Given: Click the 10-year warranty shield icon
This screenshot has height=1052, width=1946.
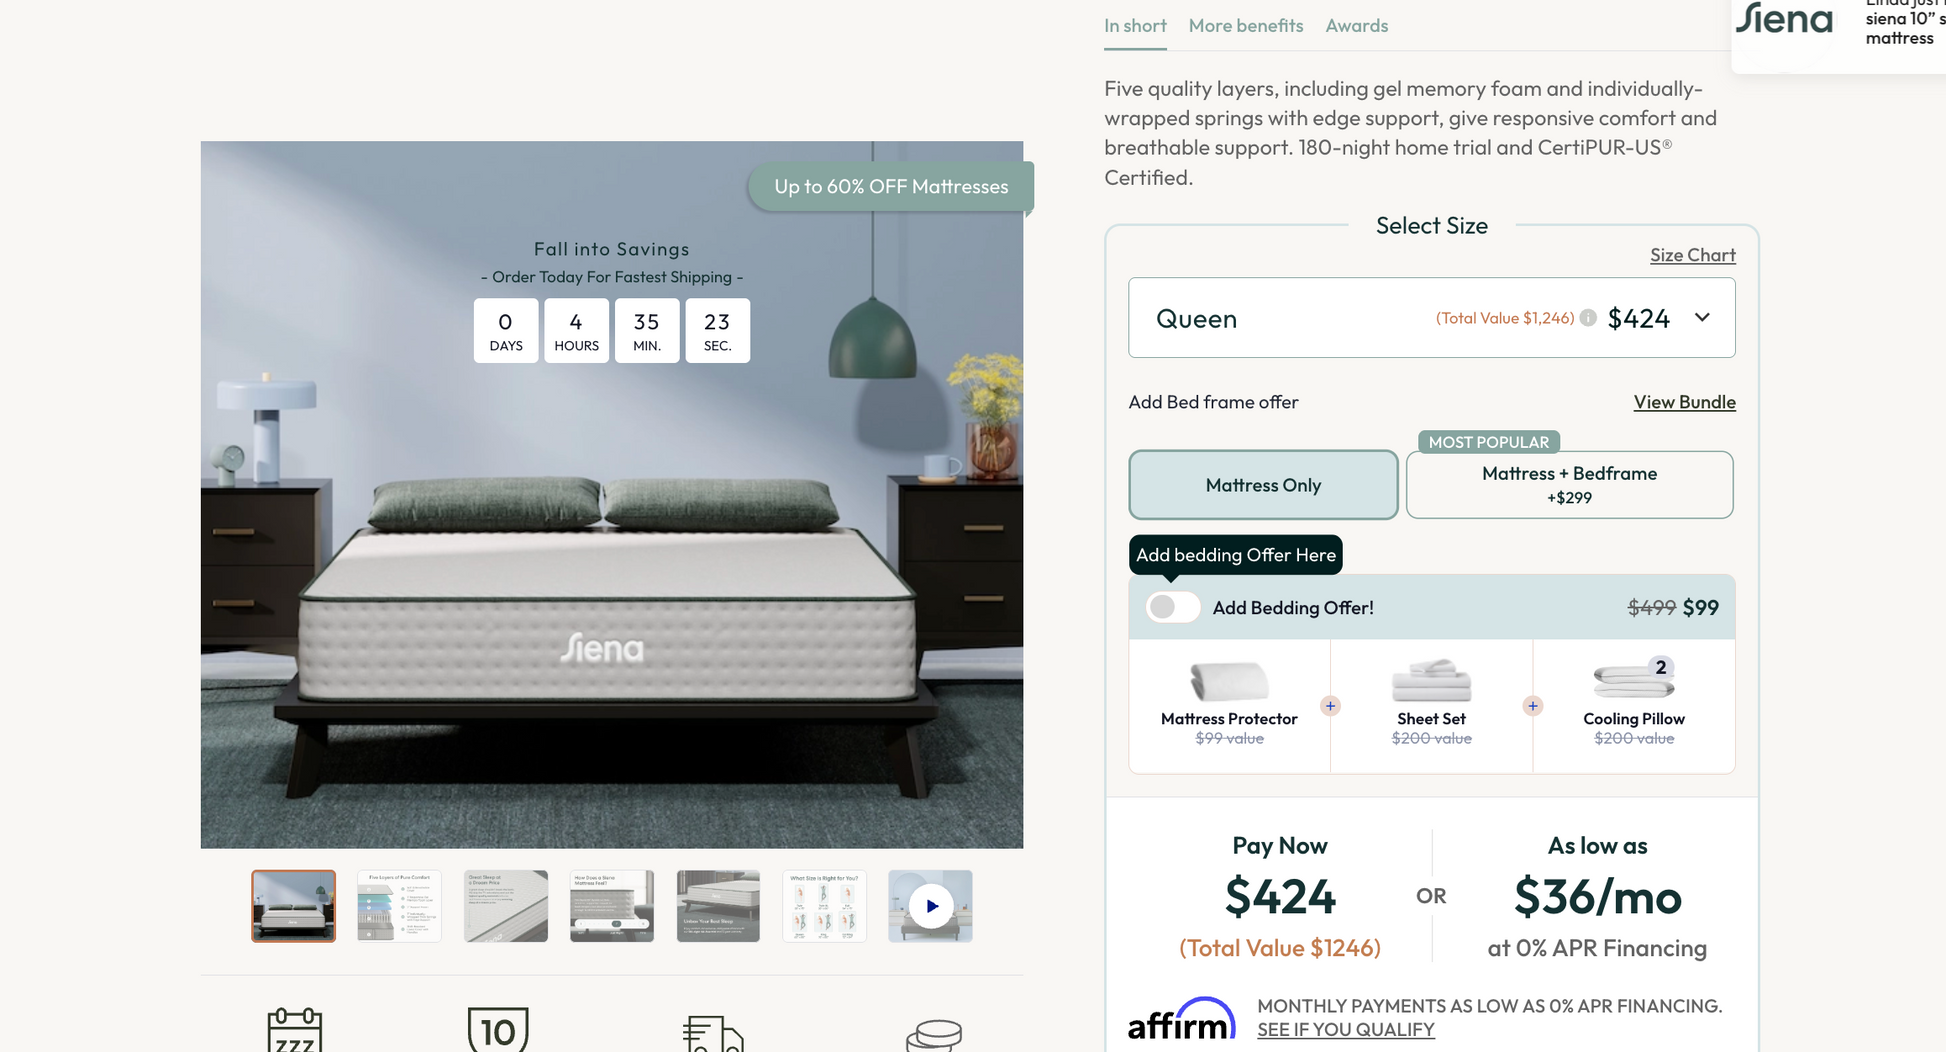Looking at the screenshot, I should 498,1030.
